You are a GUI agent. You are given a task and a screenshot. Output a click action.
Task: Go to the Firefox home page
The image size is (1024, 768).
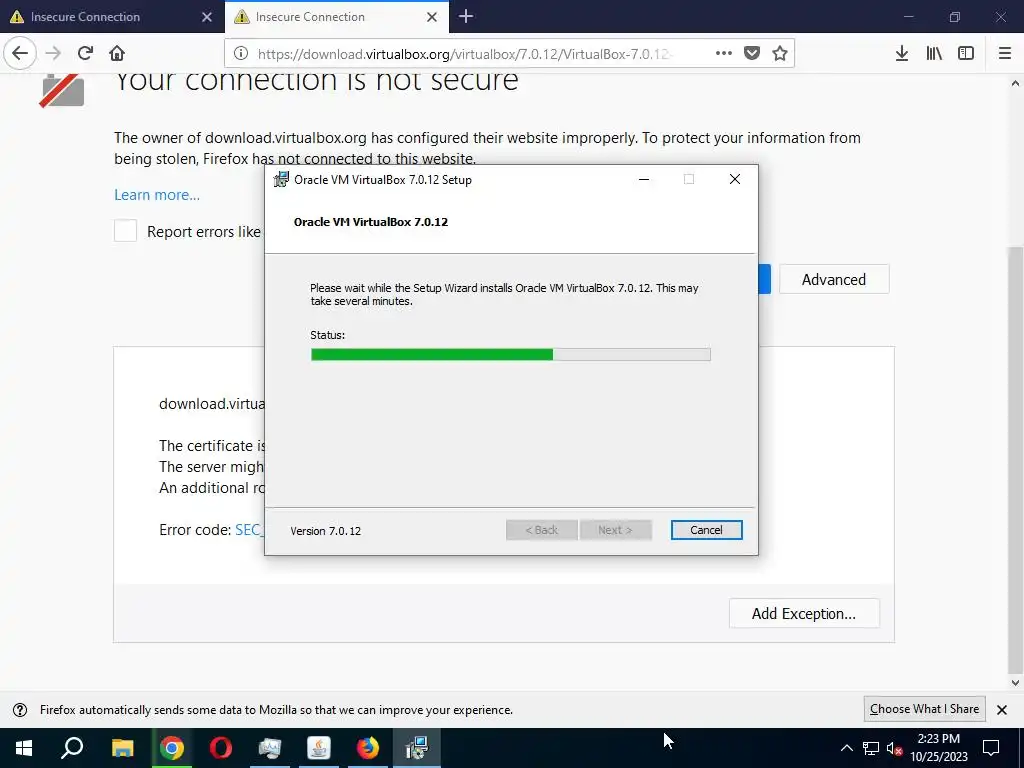[x=117, y=53]
